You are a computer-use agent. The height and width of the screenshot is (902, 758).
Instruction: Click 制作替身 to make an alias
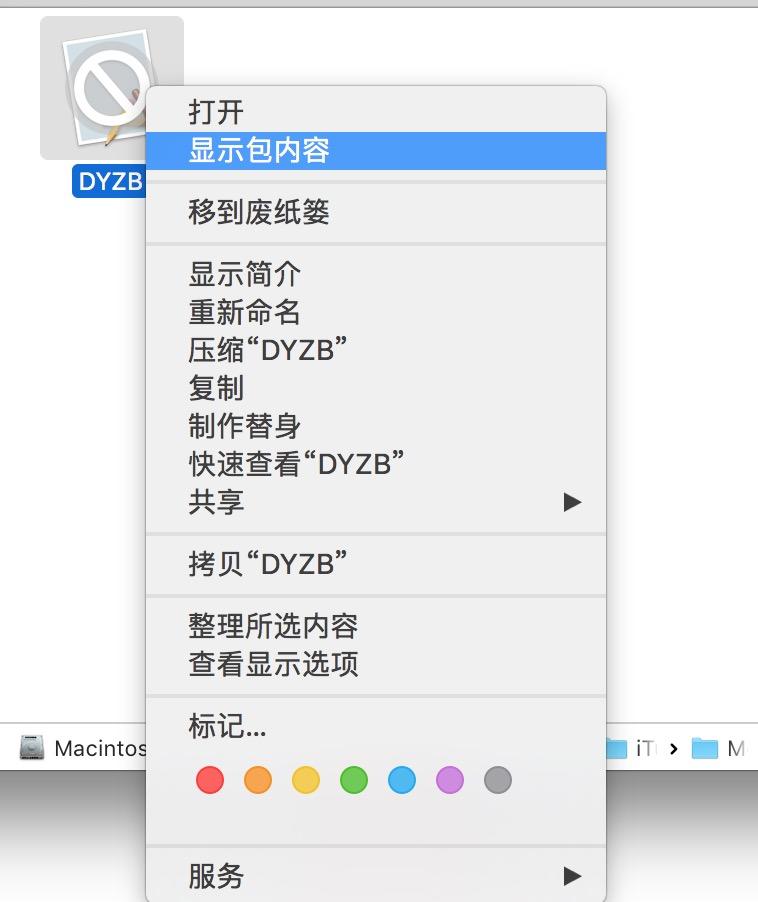pyautogui.click(x=245, y=425)
